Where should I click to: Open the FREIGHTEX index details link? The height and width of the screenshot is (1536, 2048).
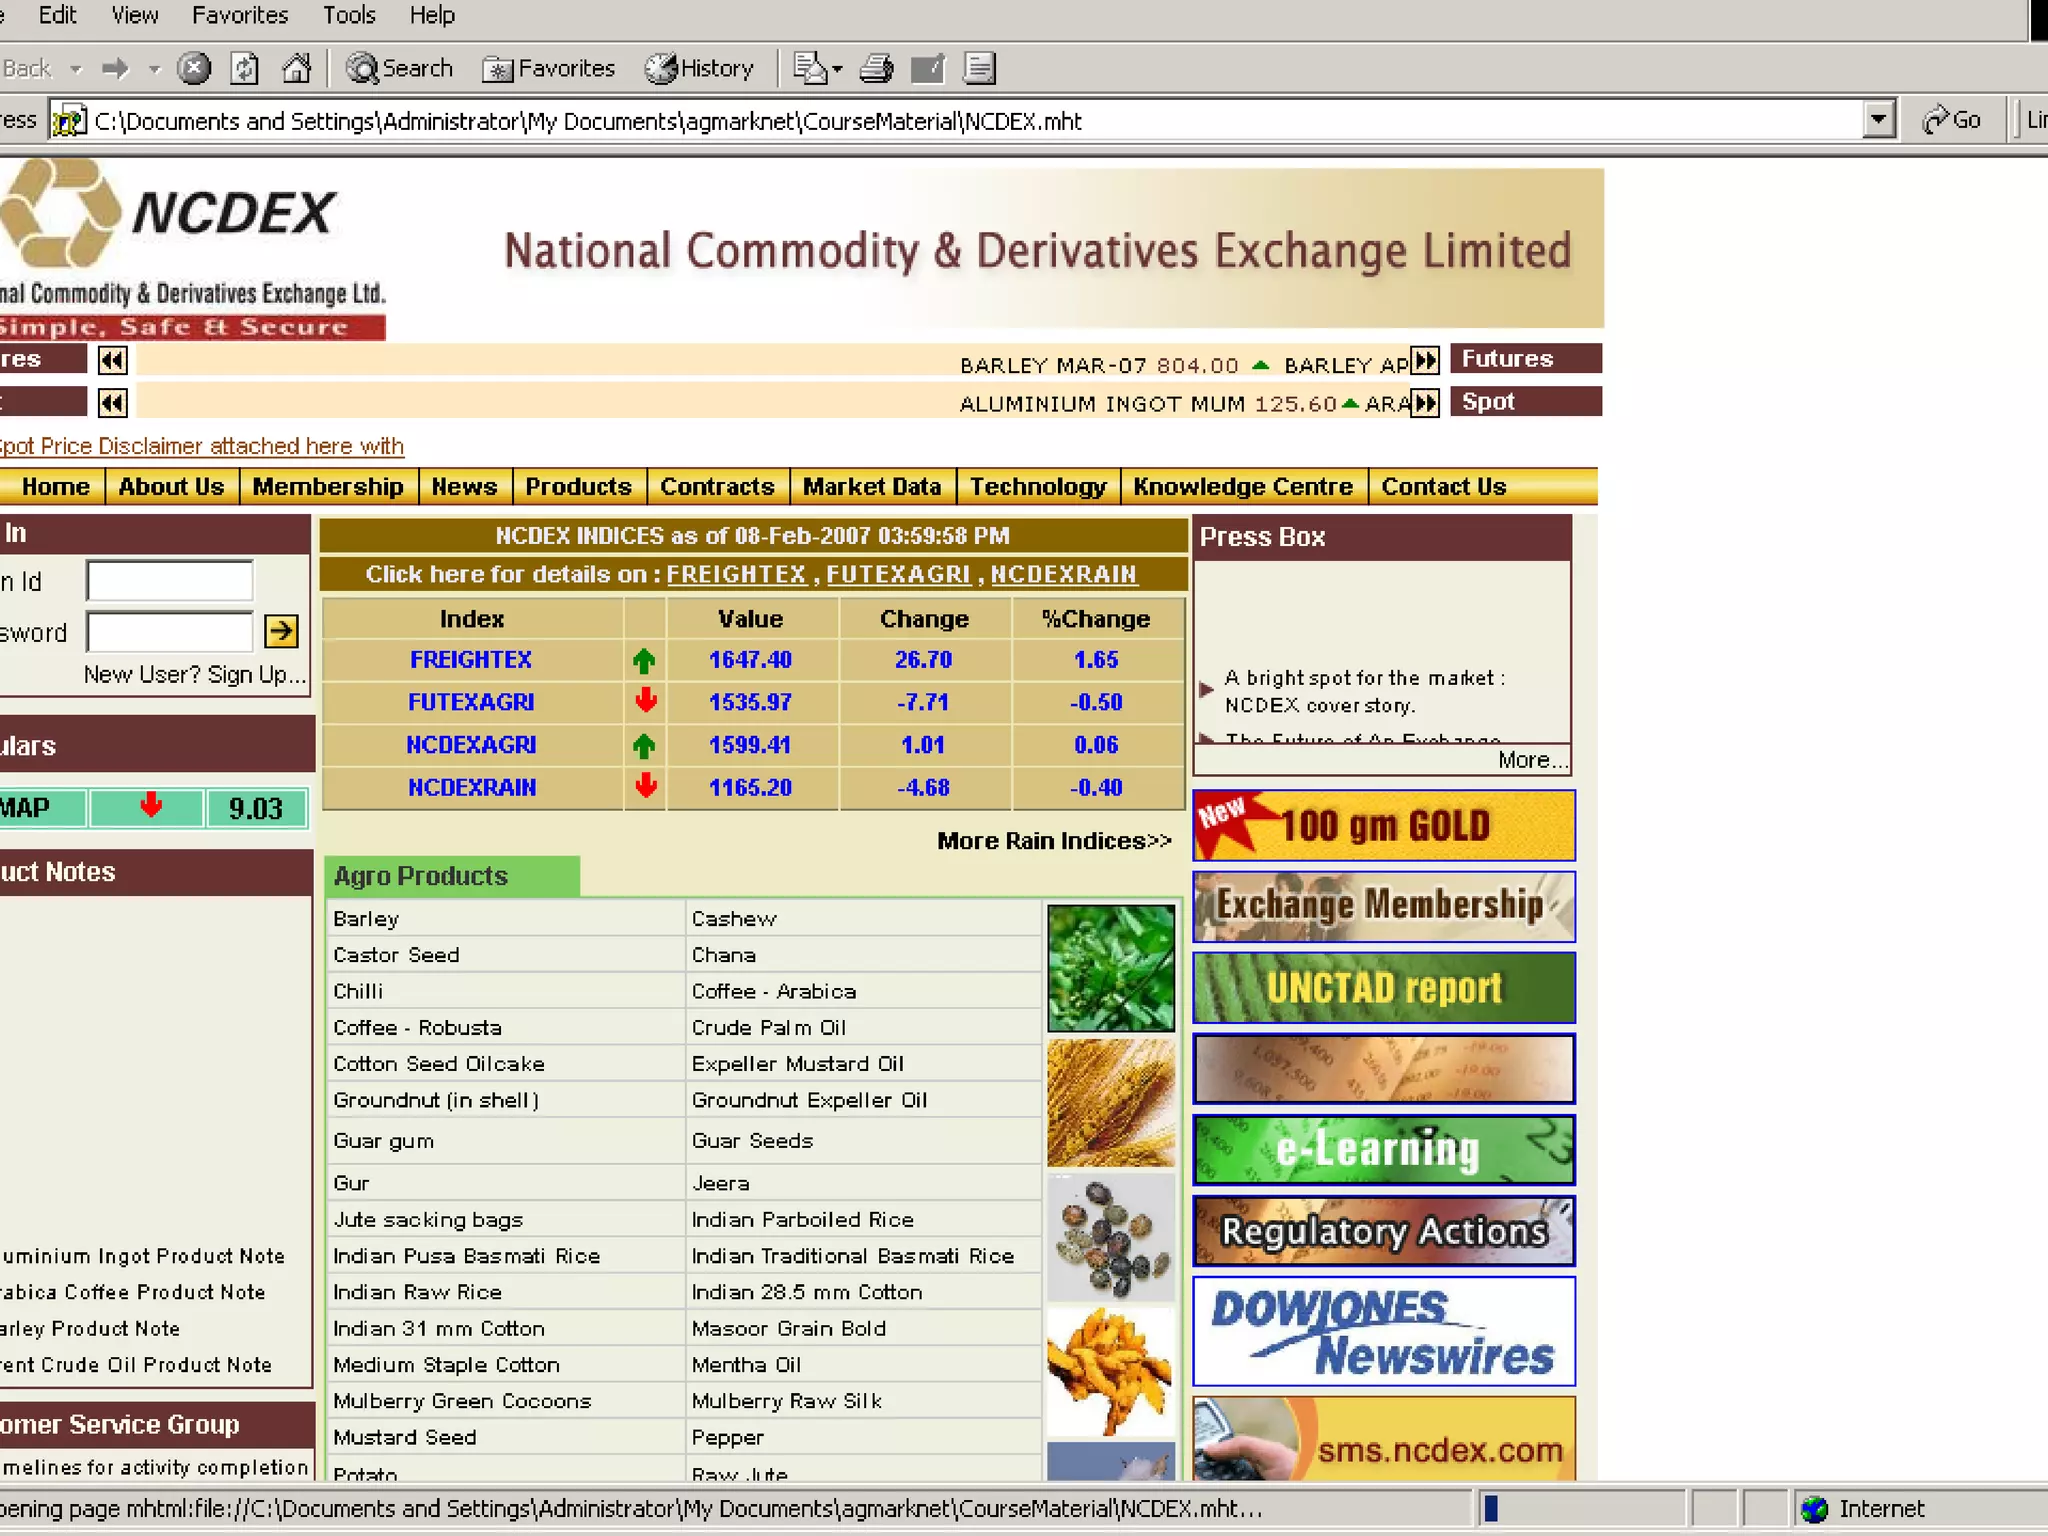[736, 574]
